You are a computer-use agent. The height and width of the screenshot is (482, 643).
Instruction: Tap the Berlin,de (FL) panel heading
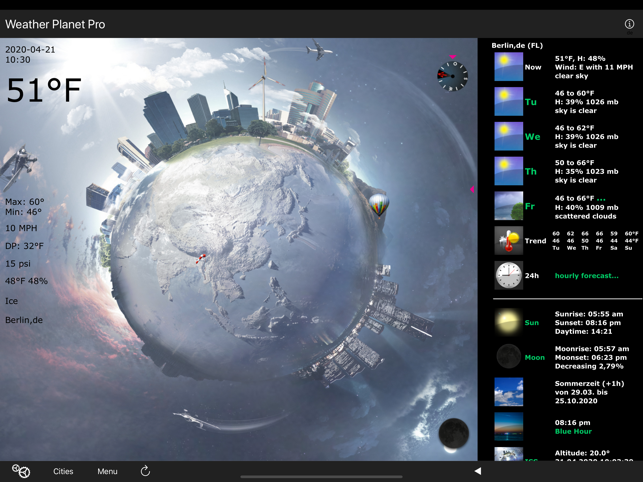pyautogui.click(x=517, y=46)
